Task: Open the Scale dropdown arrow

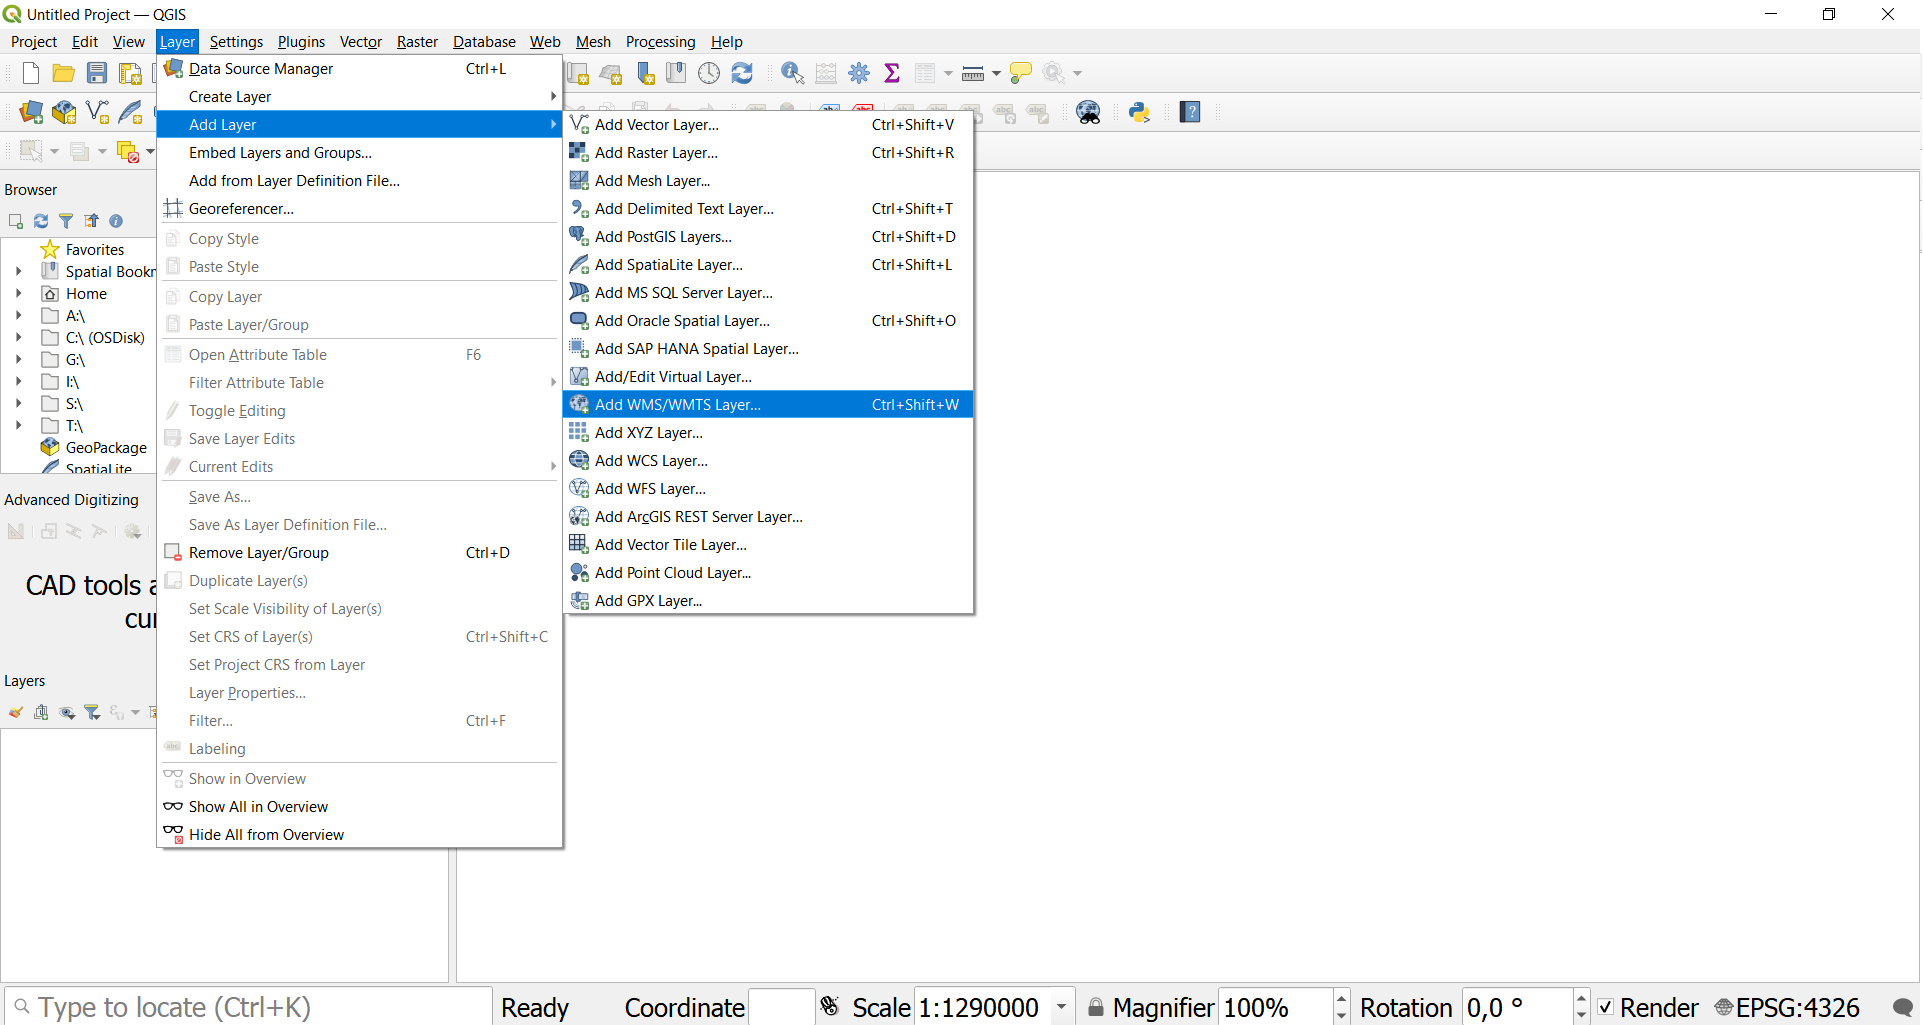Action: [x=1061, y=1007]
